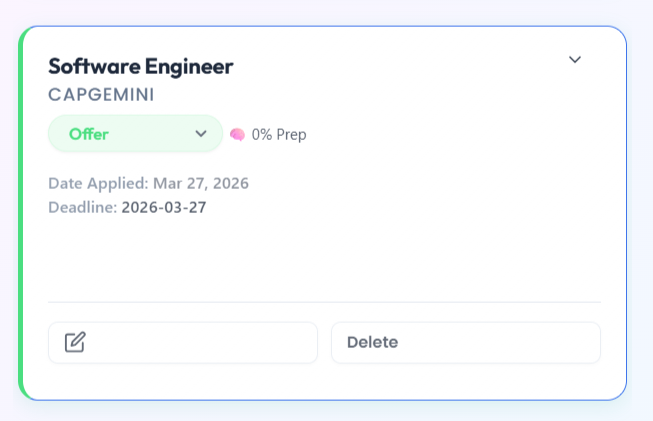Click the CAPGEMINI company name

tap(101, 95)
